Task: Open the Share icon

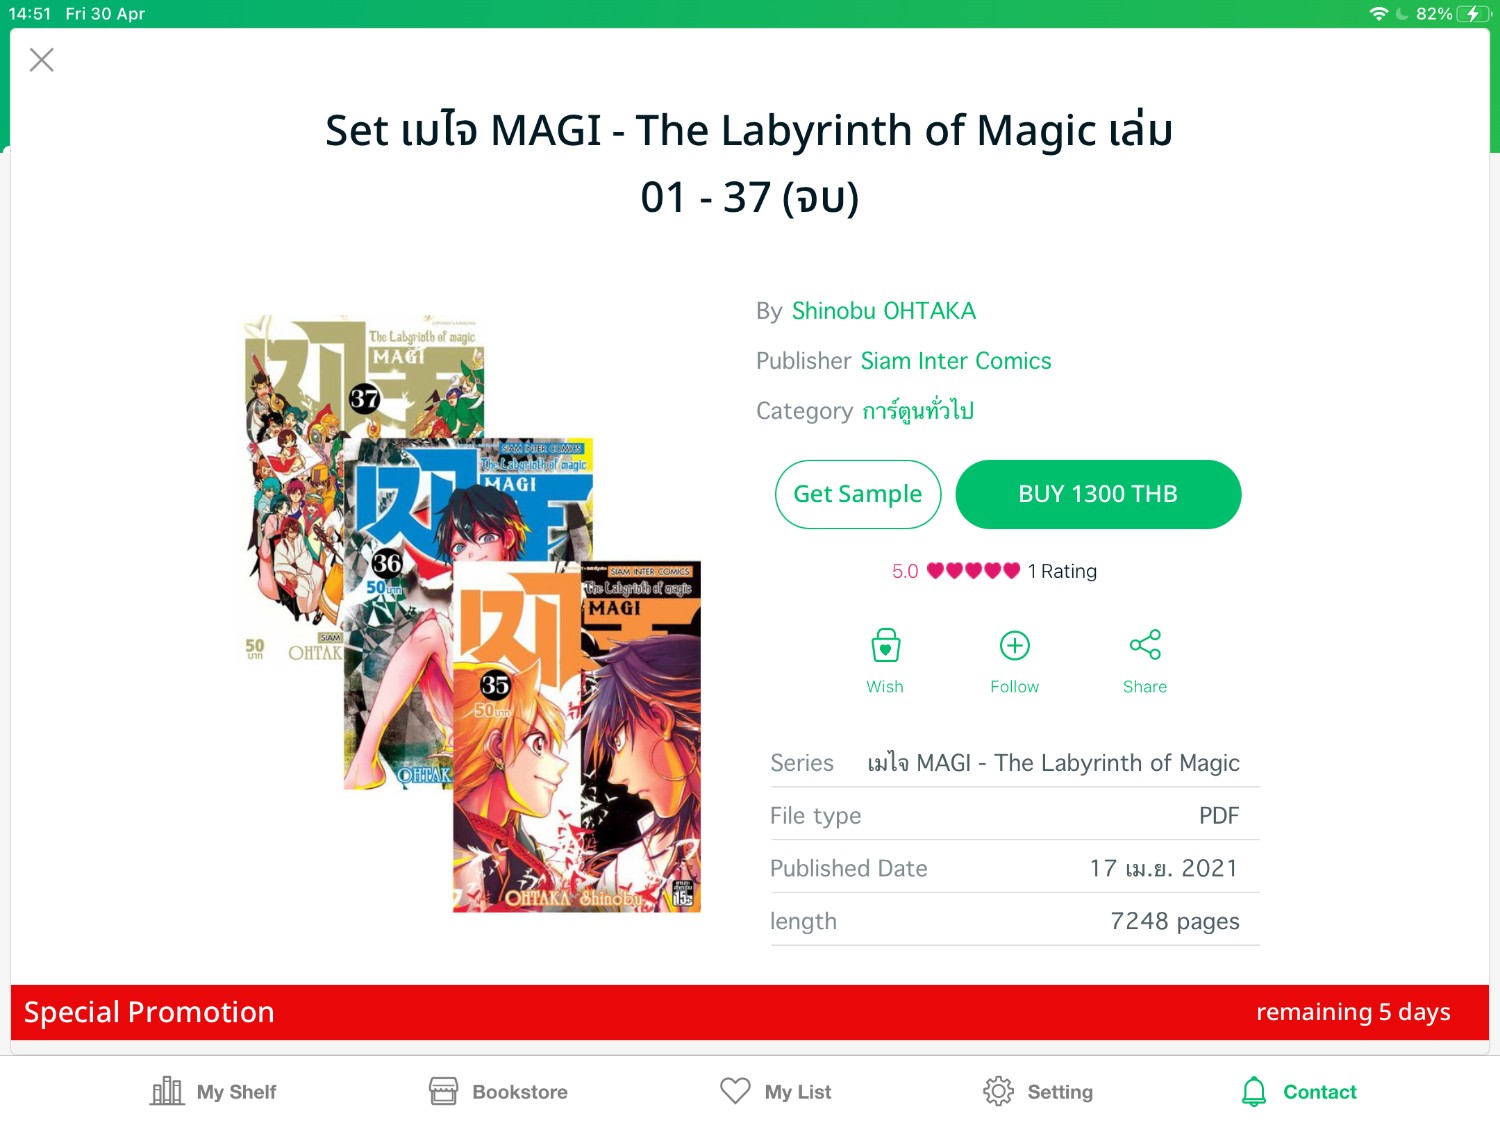Action: pyautogui.click(x=1145, y=645)
